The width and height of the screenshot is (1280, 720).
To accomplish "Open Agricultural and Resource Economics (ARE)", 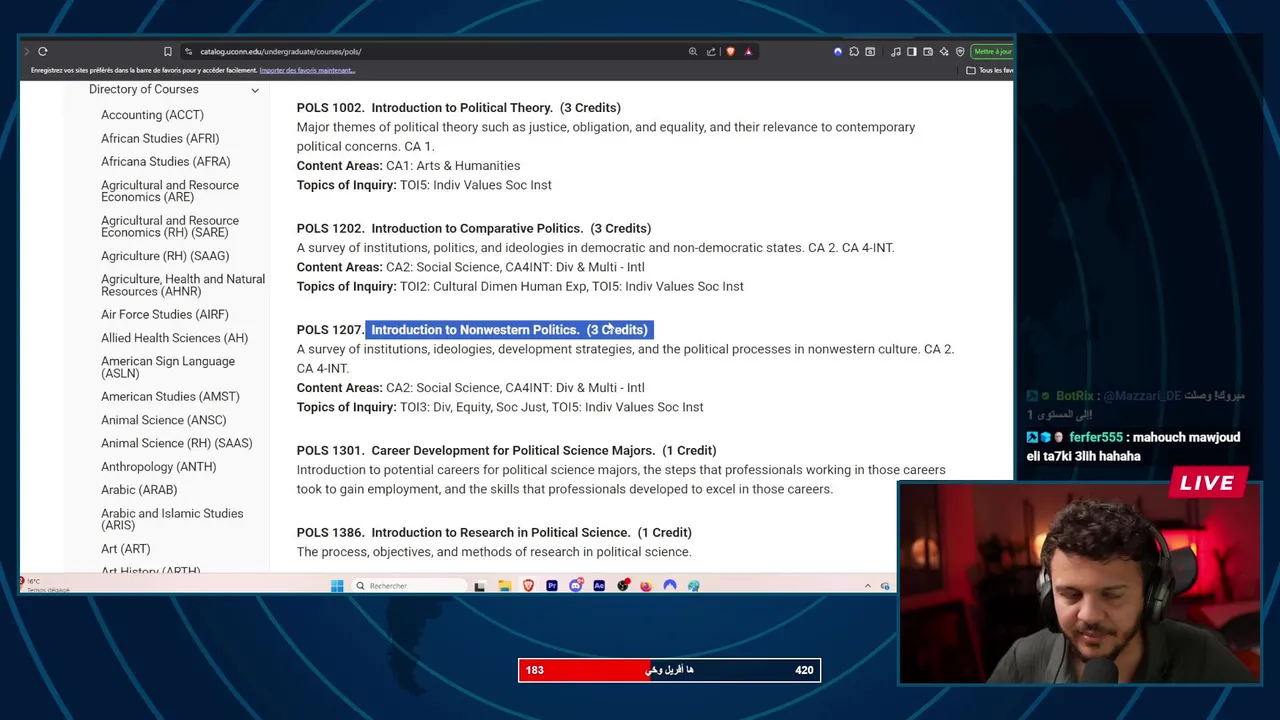I will click(170, 191).
